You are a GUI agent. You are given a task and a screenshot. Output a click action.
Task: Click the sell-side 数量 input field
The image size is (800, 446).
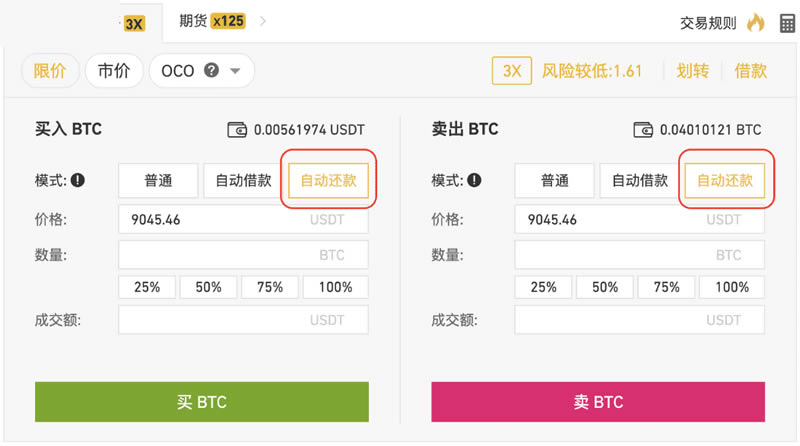[x=640, y=255]
